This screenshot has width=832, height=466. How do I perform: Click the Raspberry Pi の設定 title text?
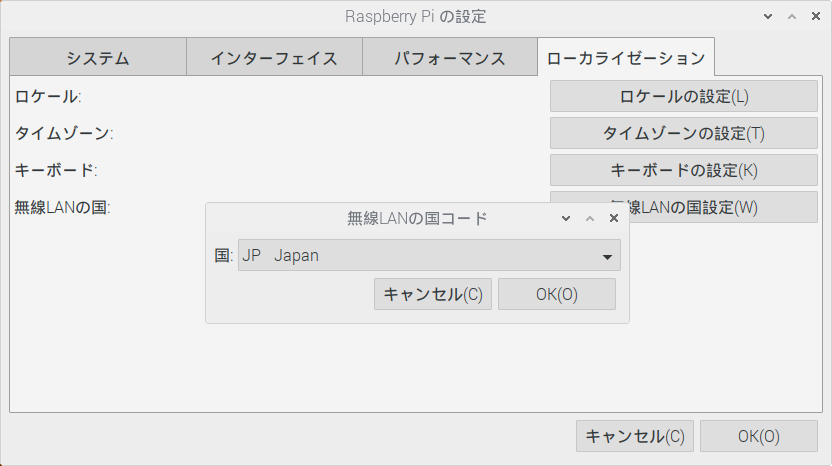[415, 16]
